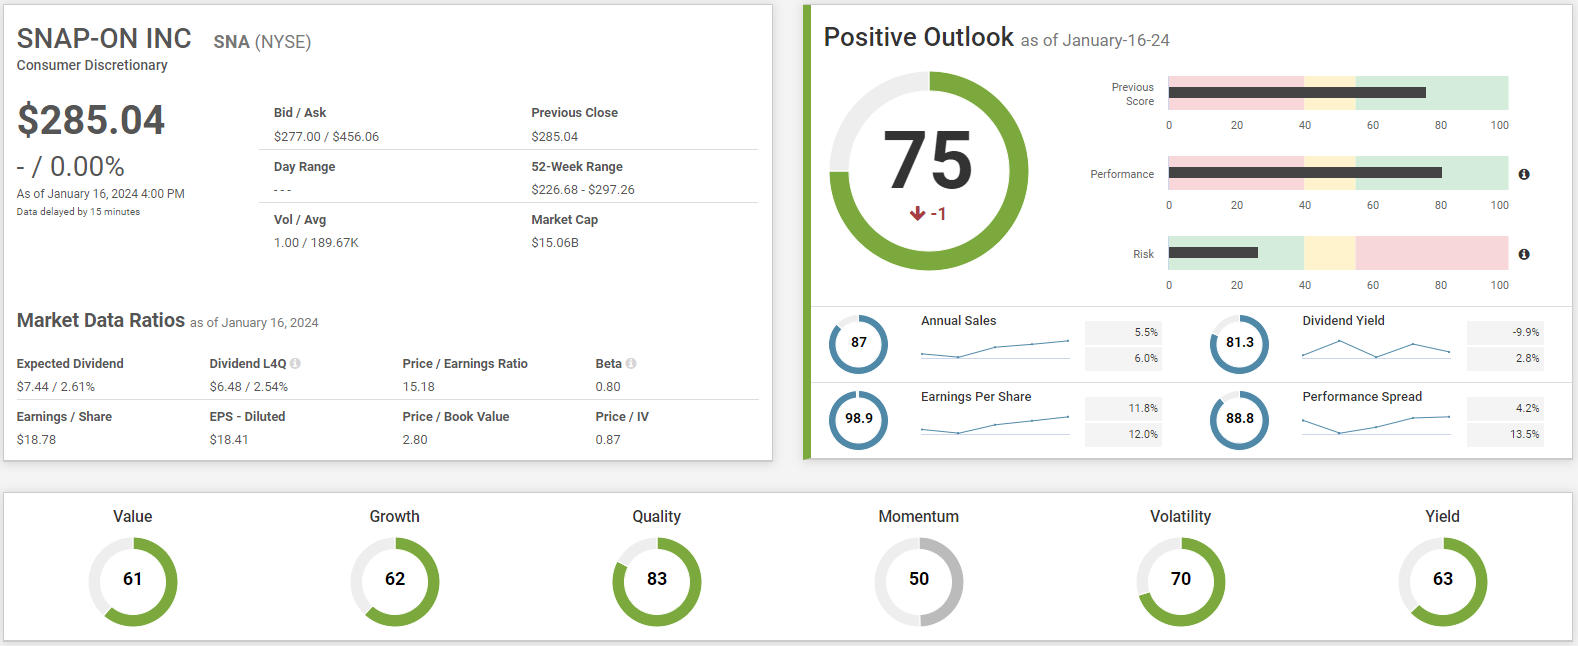The image size is (1578, 646).
Task: Click the Earnings / Share value $18.78
Action: click(37, 439)
